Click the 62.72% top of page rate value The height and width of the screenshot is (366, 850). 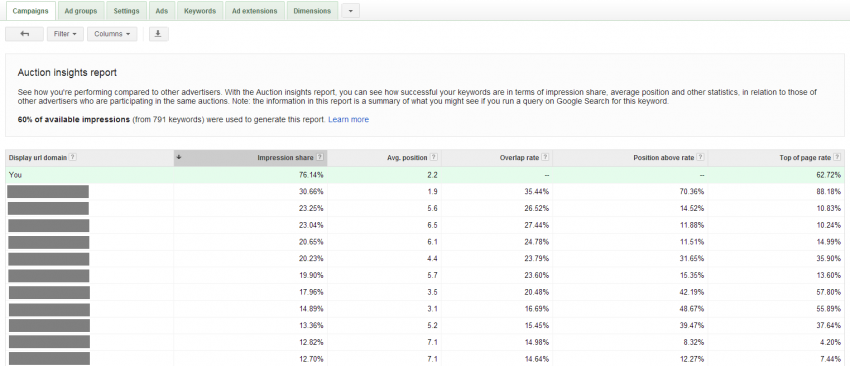(x=830, y=175)
